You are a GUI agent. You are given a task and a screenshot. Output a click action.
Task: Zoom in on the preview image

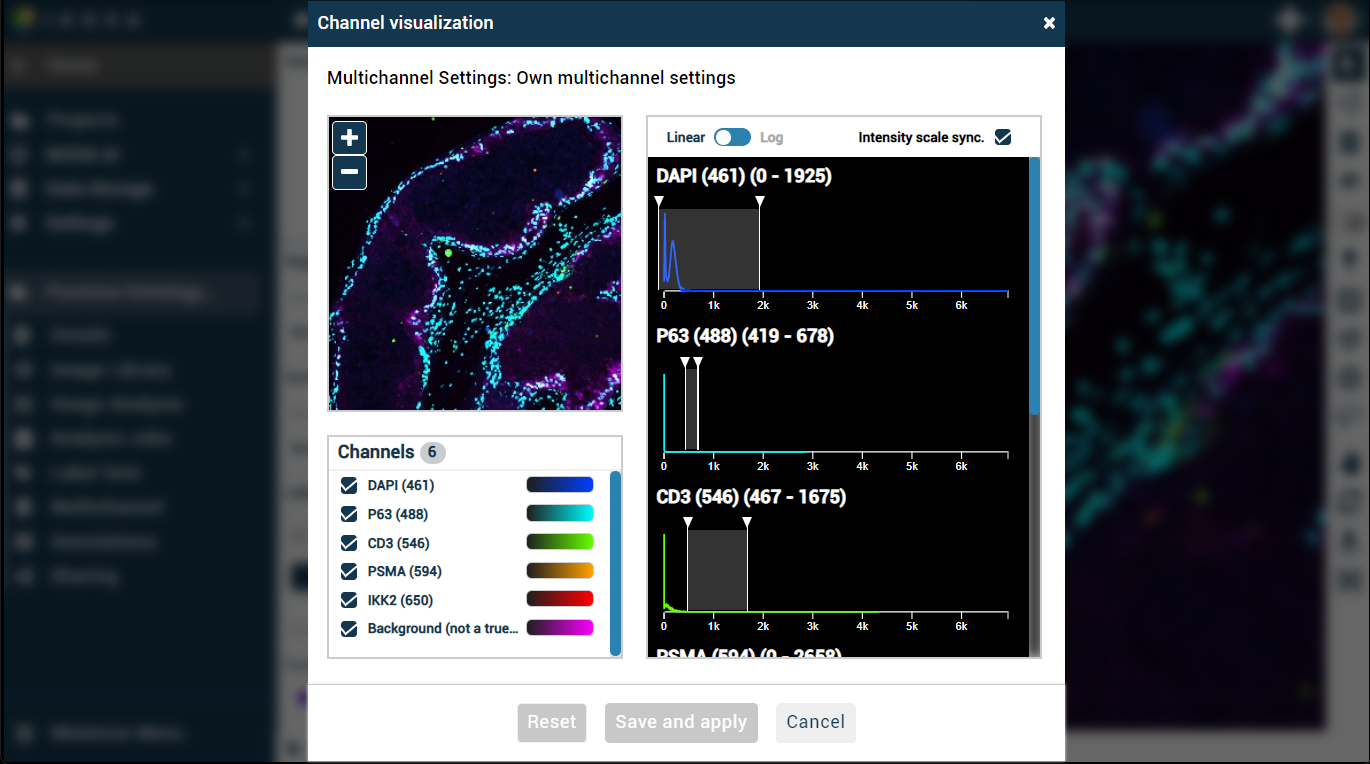tap(349, 138)
